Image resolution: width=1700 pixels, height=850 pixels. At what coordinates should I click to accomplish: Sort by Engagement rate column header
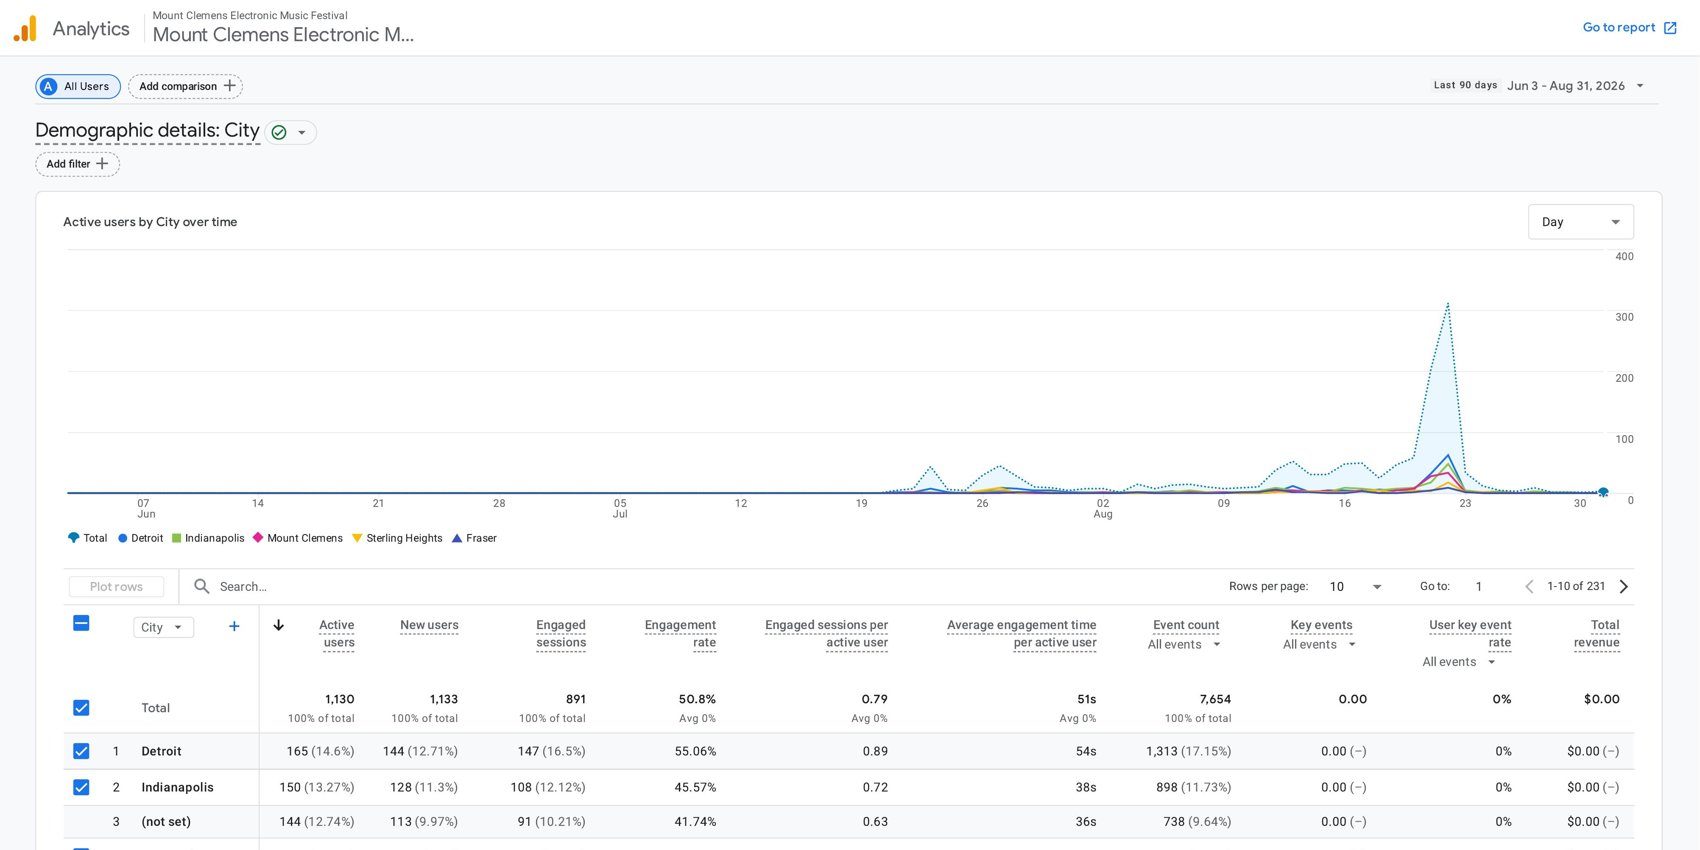tap(681, 634)
